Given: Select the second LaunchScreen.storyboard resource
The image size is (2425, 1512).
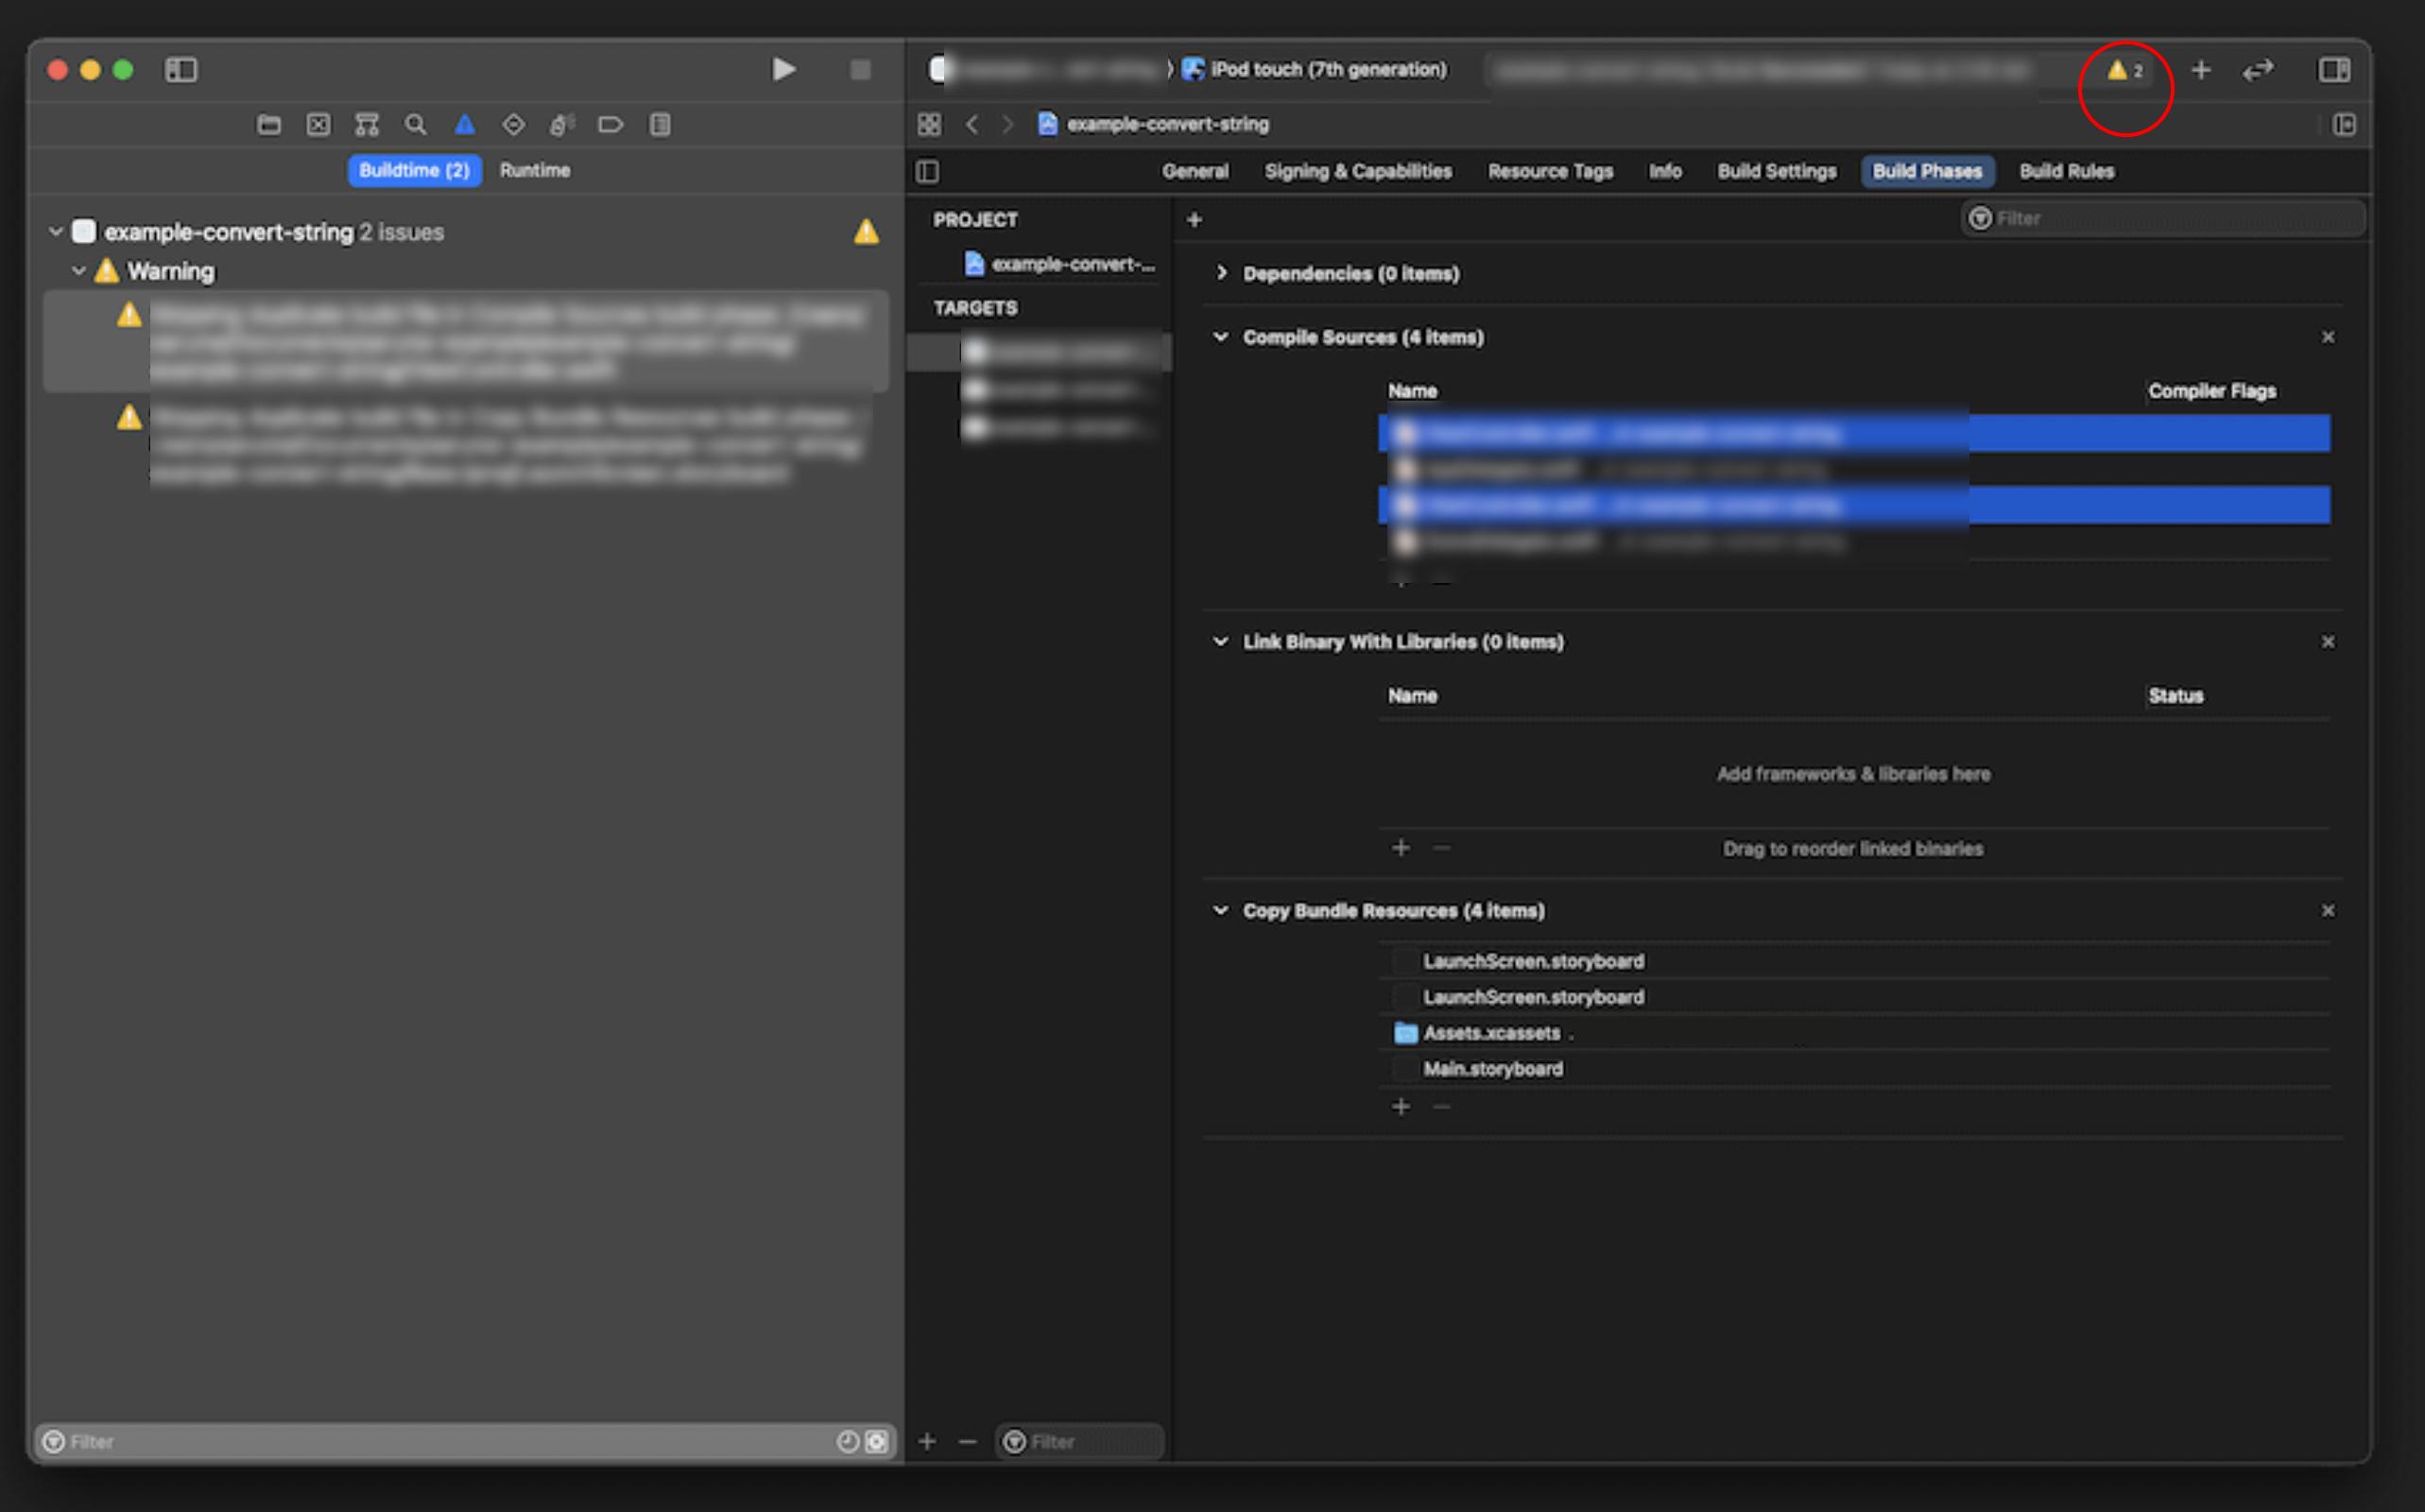Looking at the screenshot, I should 1855,997.
